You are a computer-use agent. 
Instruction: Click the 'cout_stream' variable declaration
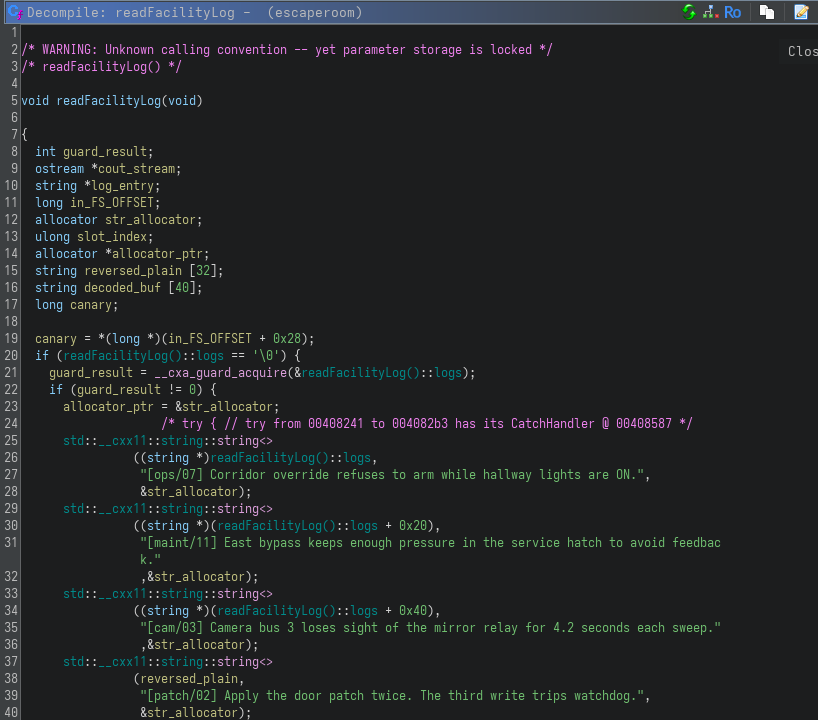(x=137, y=169)
